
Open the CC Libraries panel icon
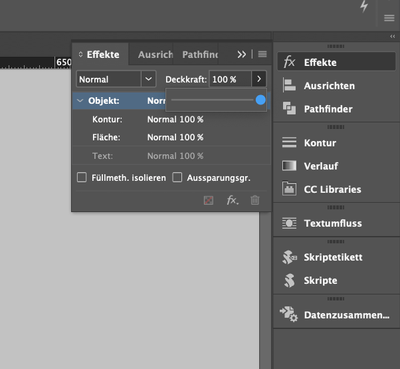point(289,189)
